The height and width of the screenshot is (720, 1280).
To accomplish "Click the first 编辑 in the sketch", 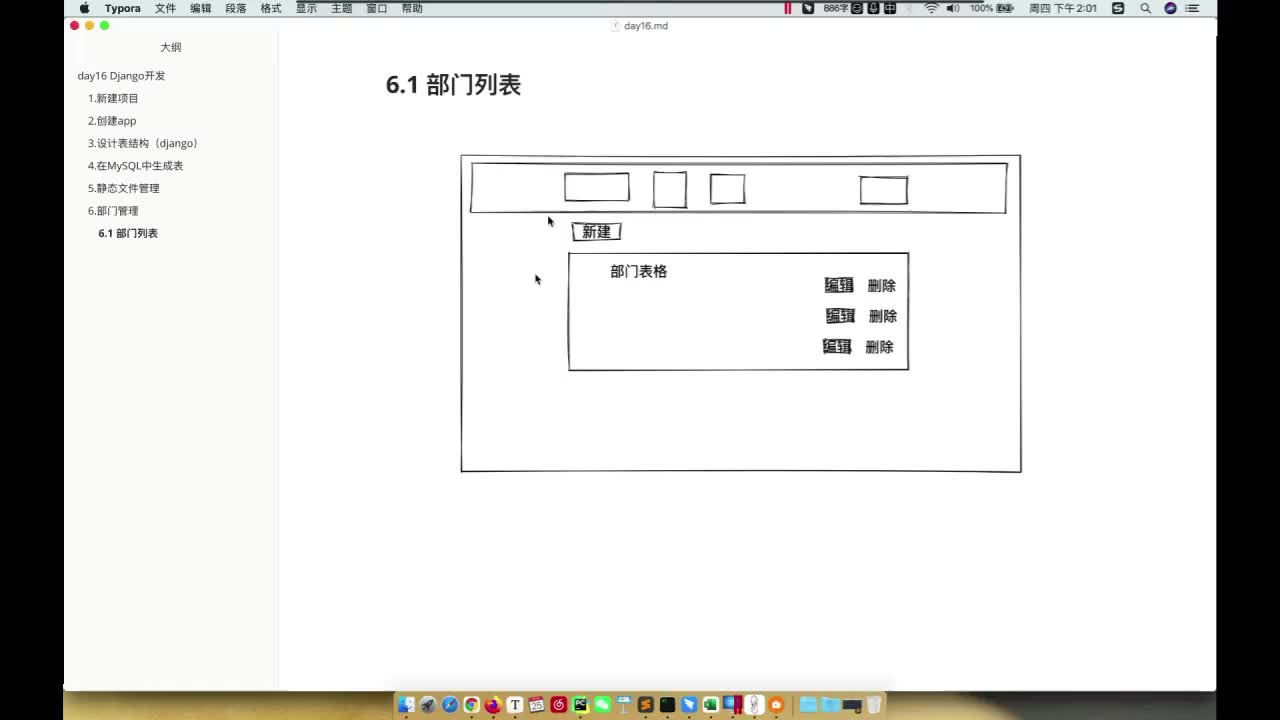I will (x=839, y=285).
